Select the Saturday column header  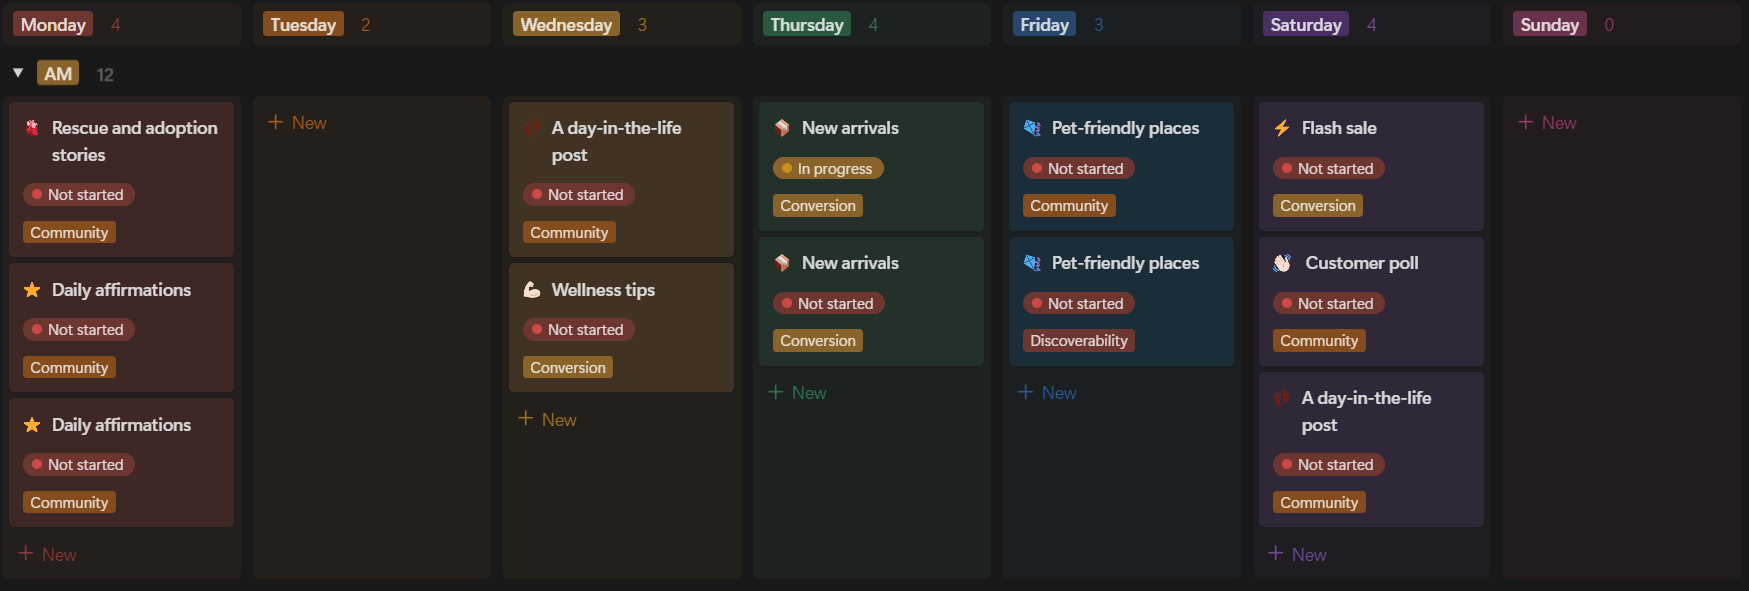click(1305, 25)
